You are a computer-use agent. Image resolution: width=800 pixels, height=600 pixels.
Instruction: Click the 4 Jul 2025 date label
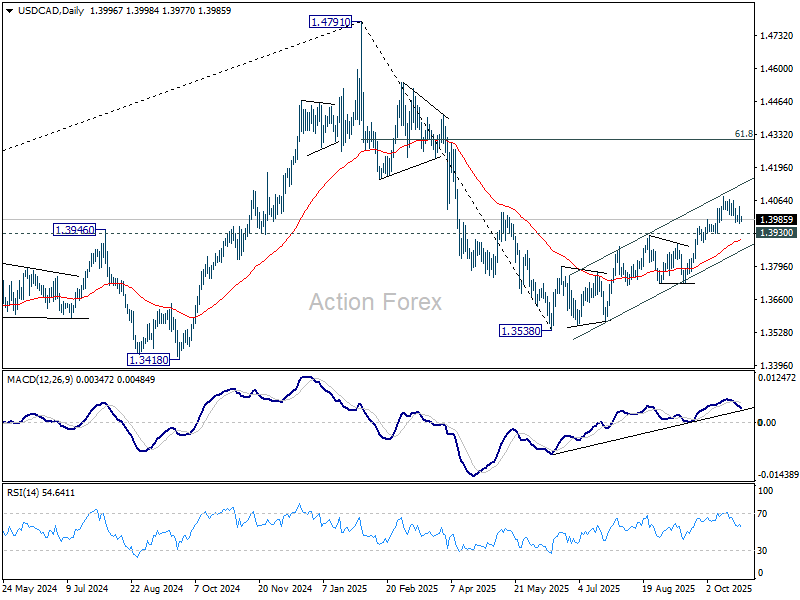(599, 589)
